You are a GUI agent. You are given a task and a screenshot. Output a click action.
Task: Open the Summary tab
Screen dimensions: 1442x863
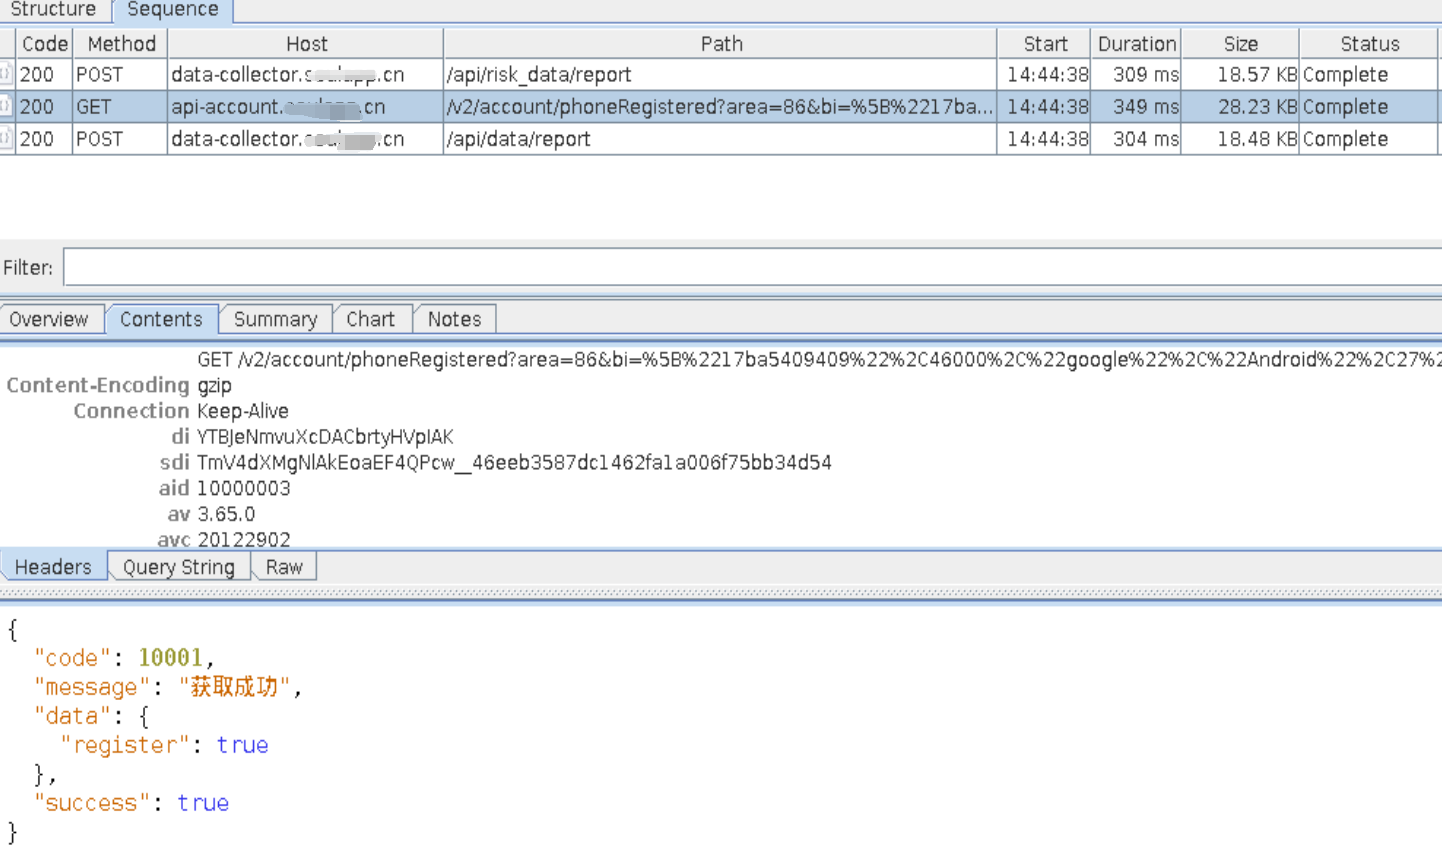coord(275,319)
